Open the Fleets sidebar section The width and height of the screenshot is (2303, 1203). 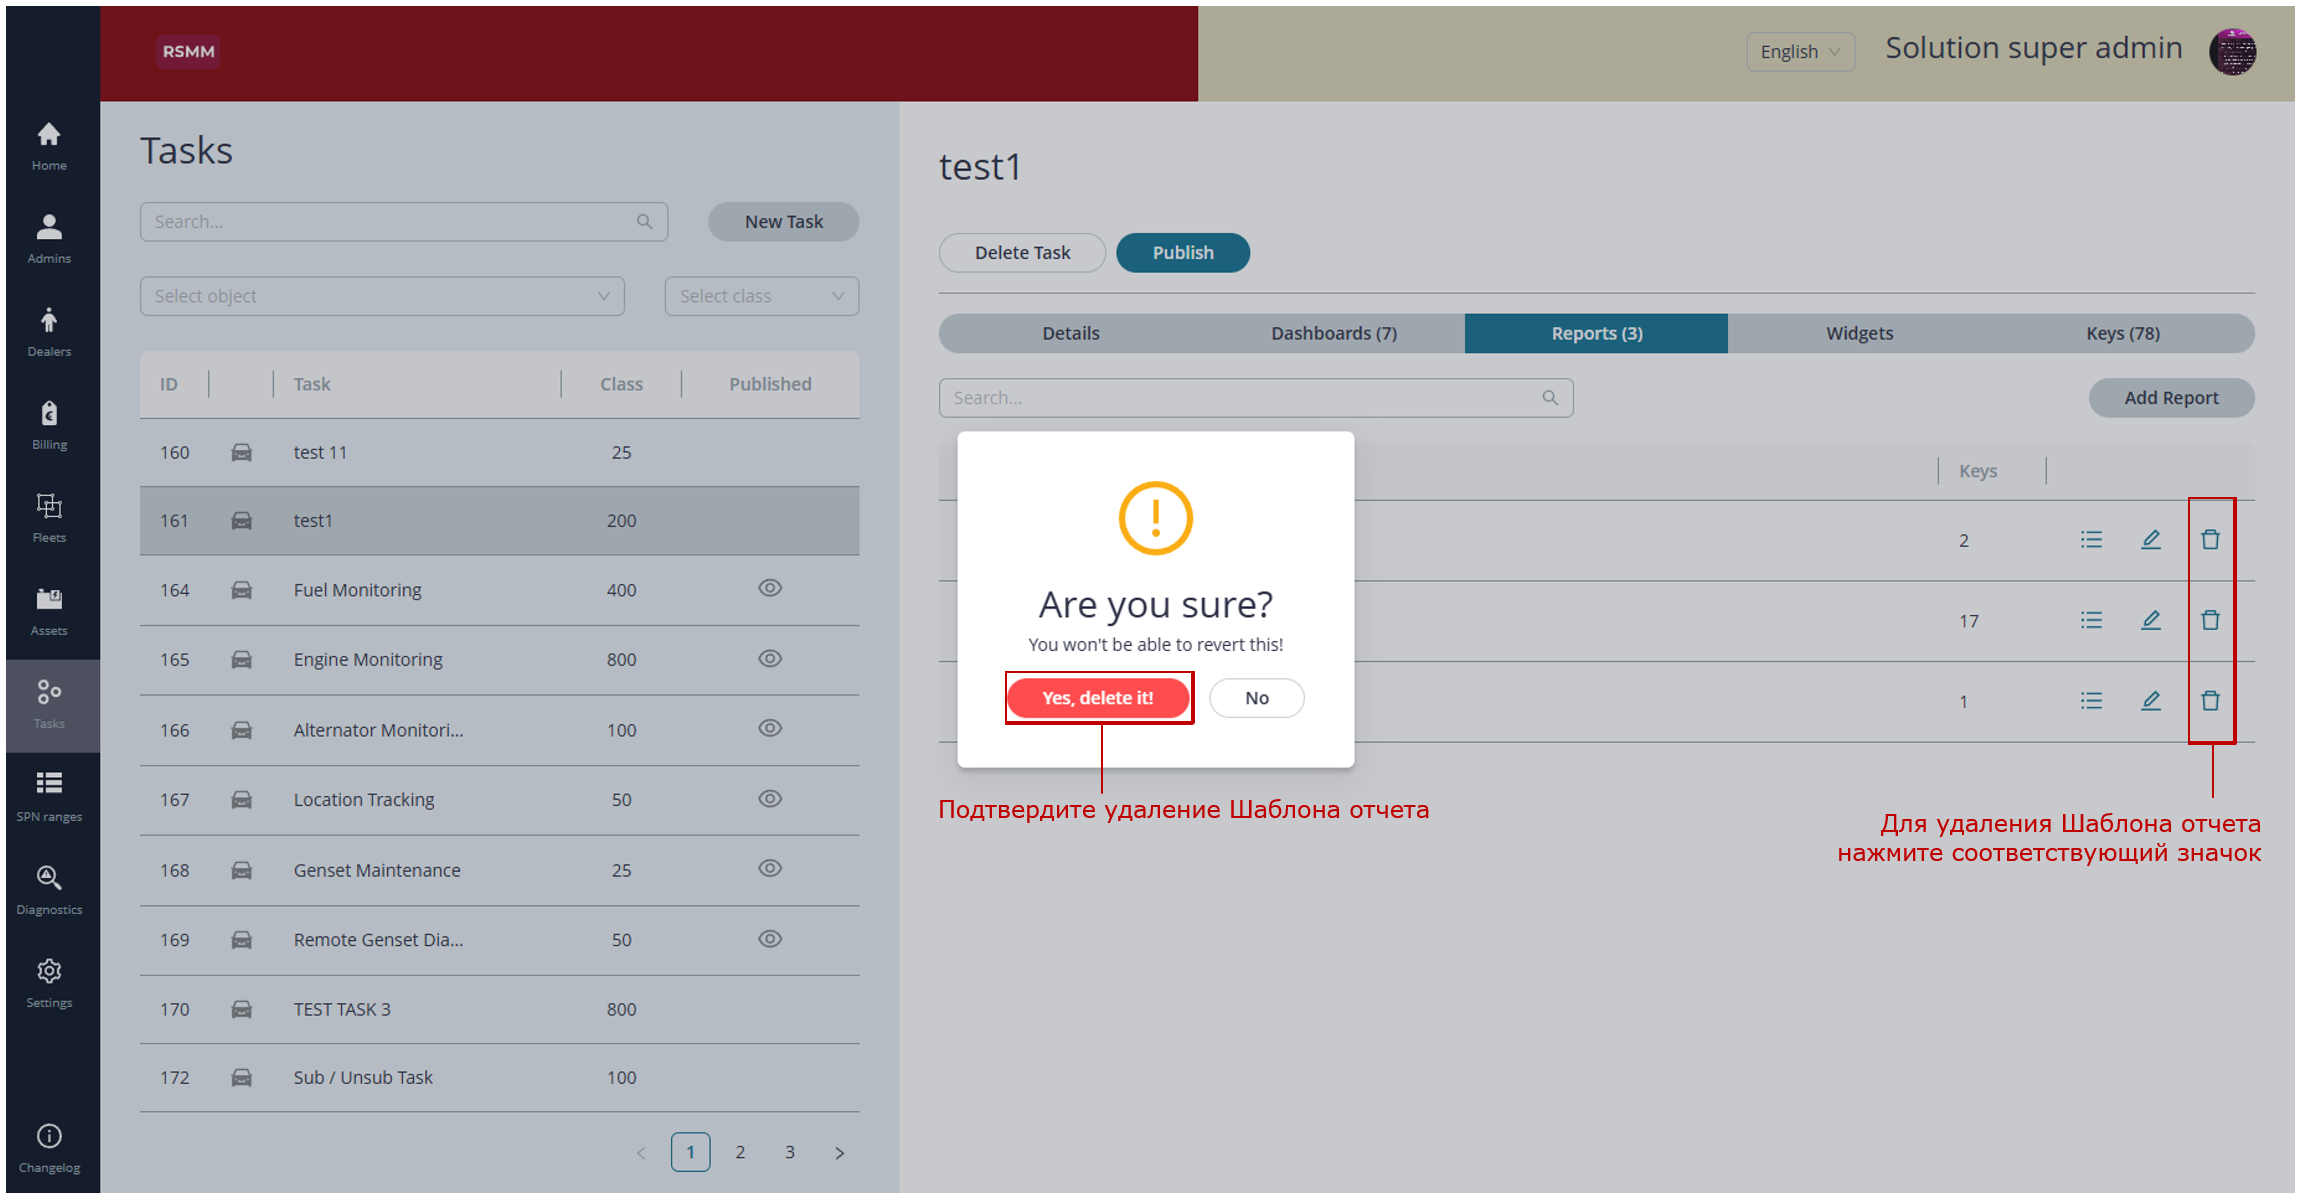tap(49, 517)
